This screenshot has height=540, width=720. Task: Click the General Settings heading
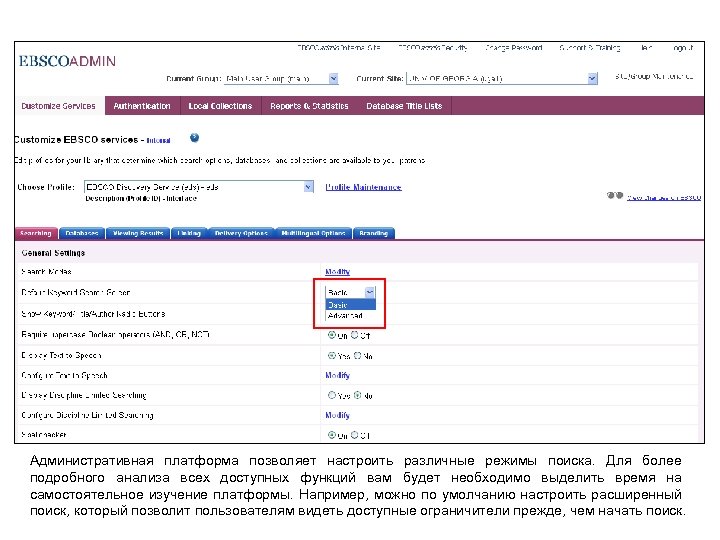point(53,253)
